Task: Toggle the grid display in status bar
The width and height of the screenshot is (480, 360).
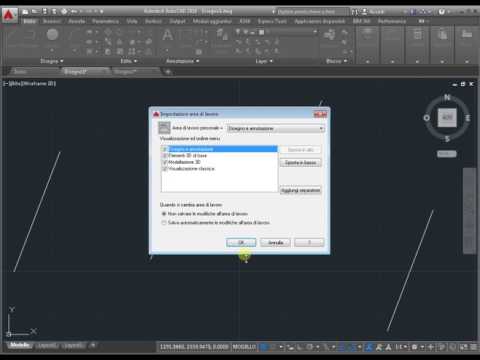Action: (264, 347)
